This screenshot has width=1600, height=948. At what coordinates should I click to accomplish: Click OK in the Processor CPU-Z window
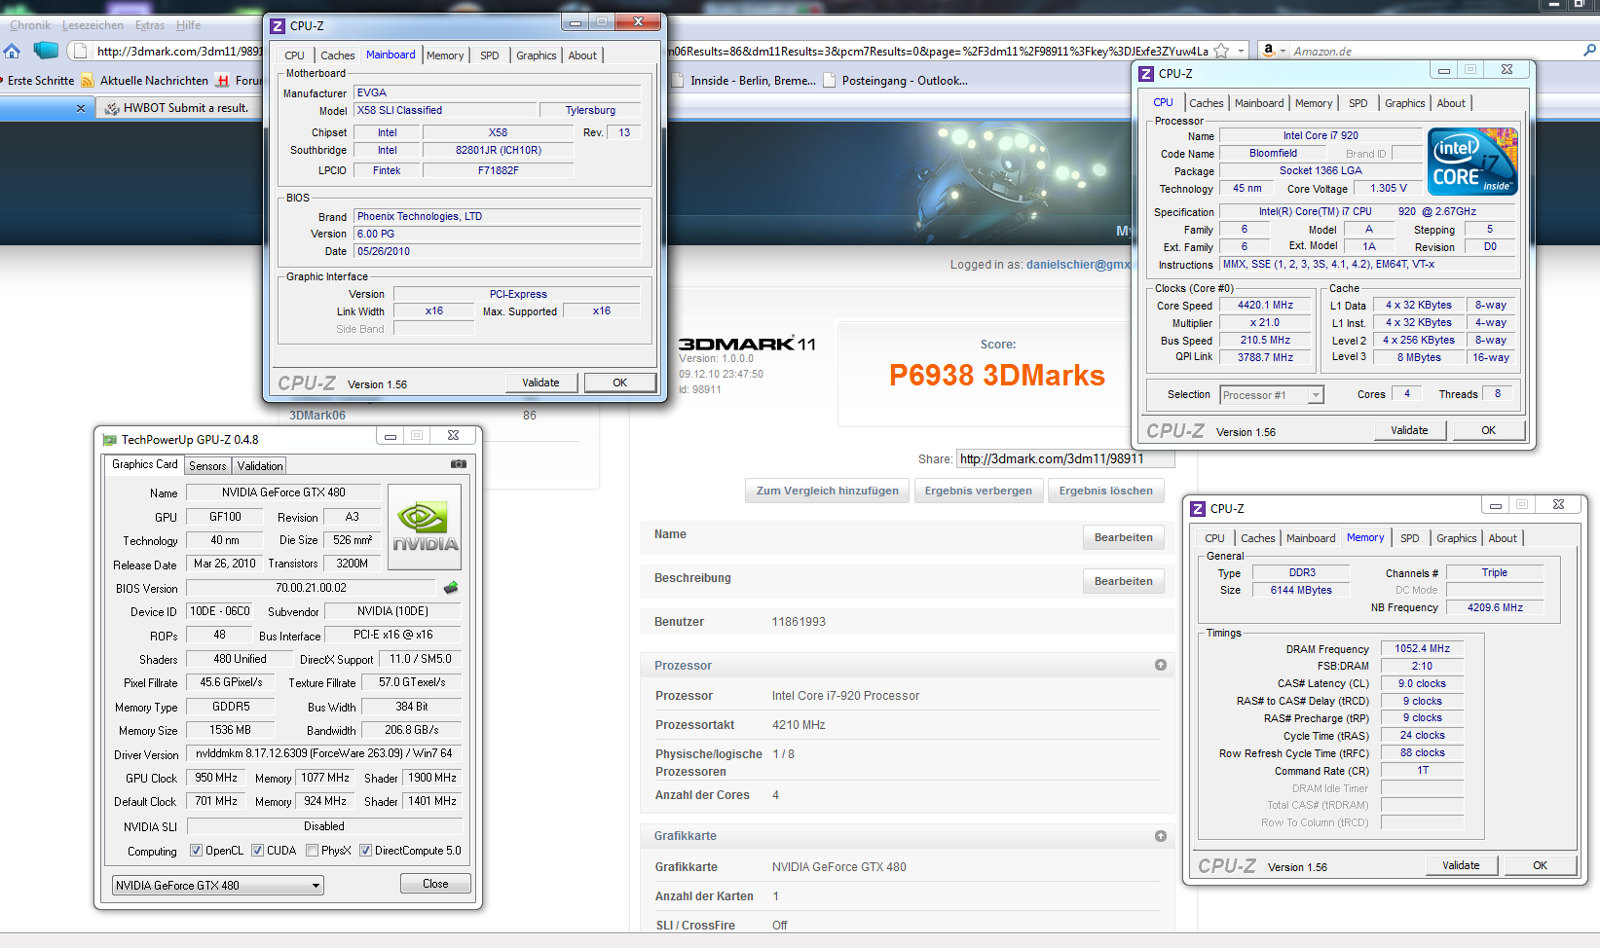point(1488,430)
